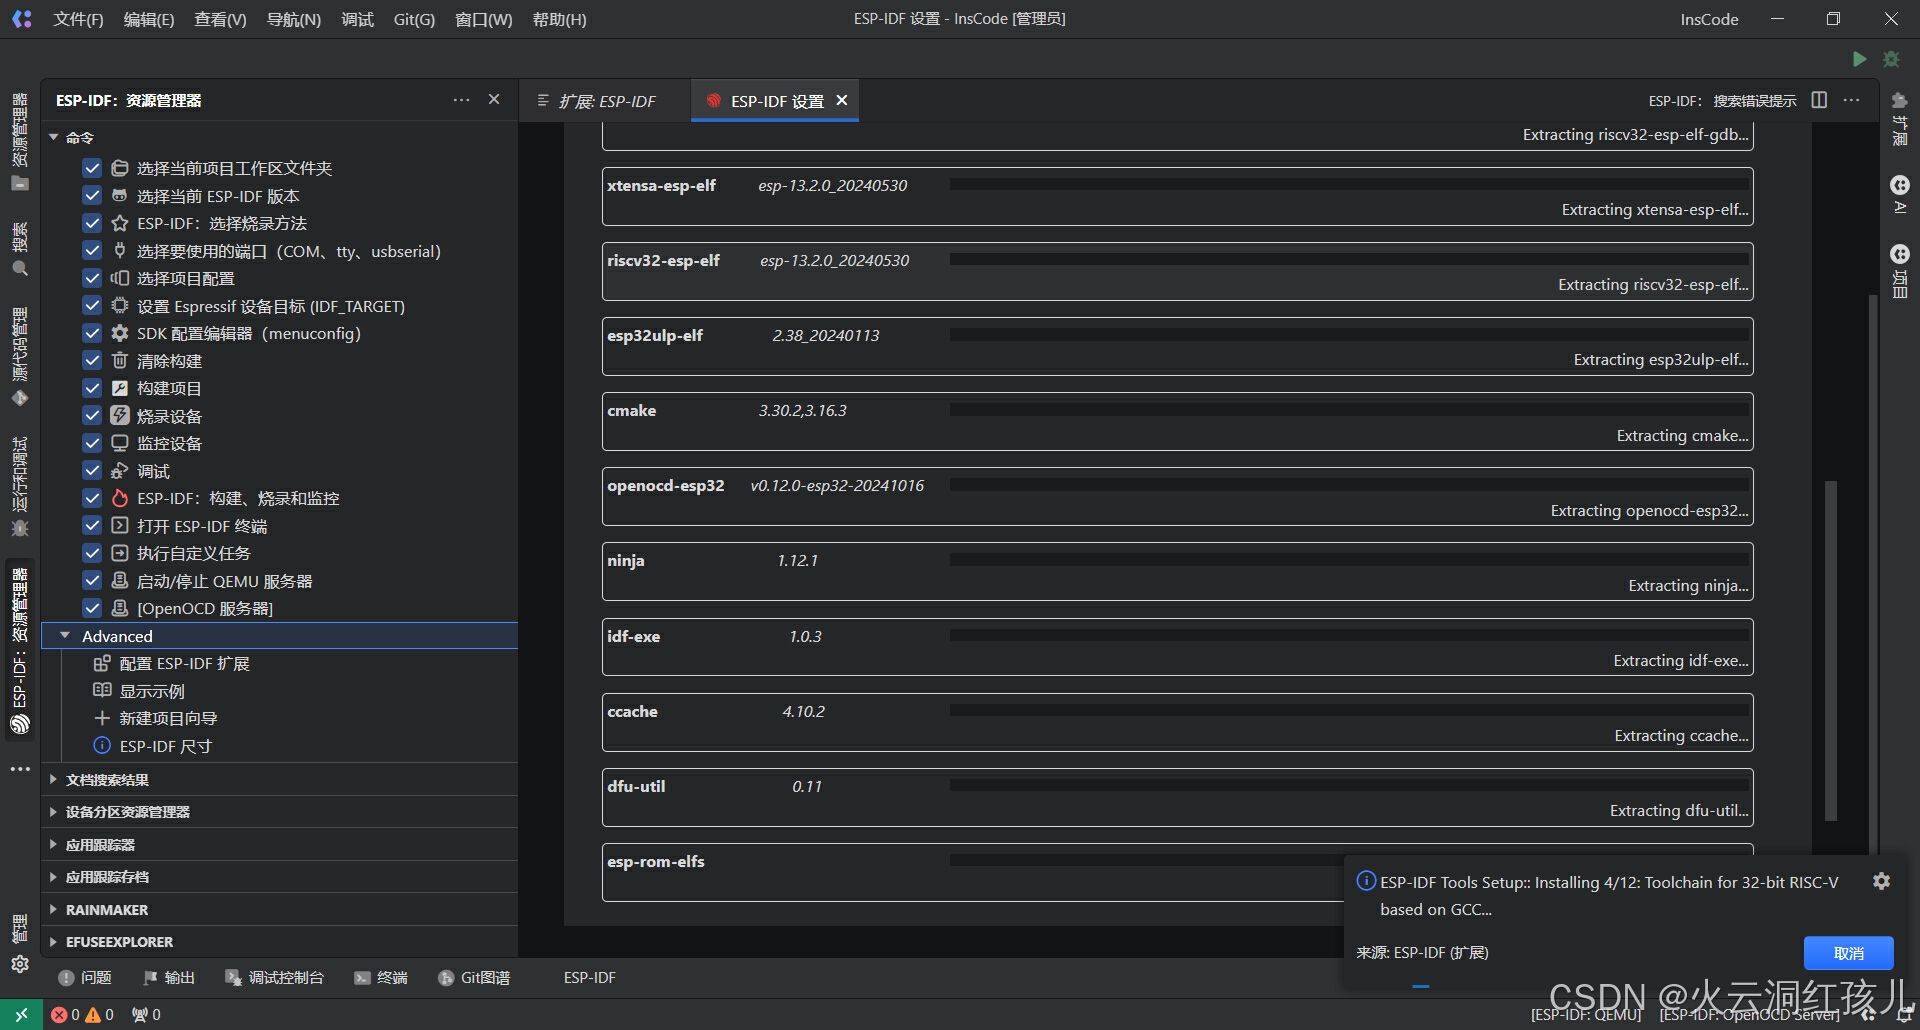Open 运行和调试 run and debug view
Screen dimensions: 1920x1030
pyautogui.click(x=20, y=487)
